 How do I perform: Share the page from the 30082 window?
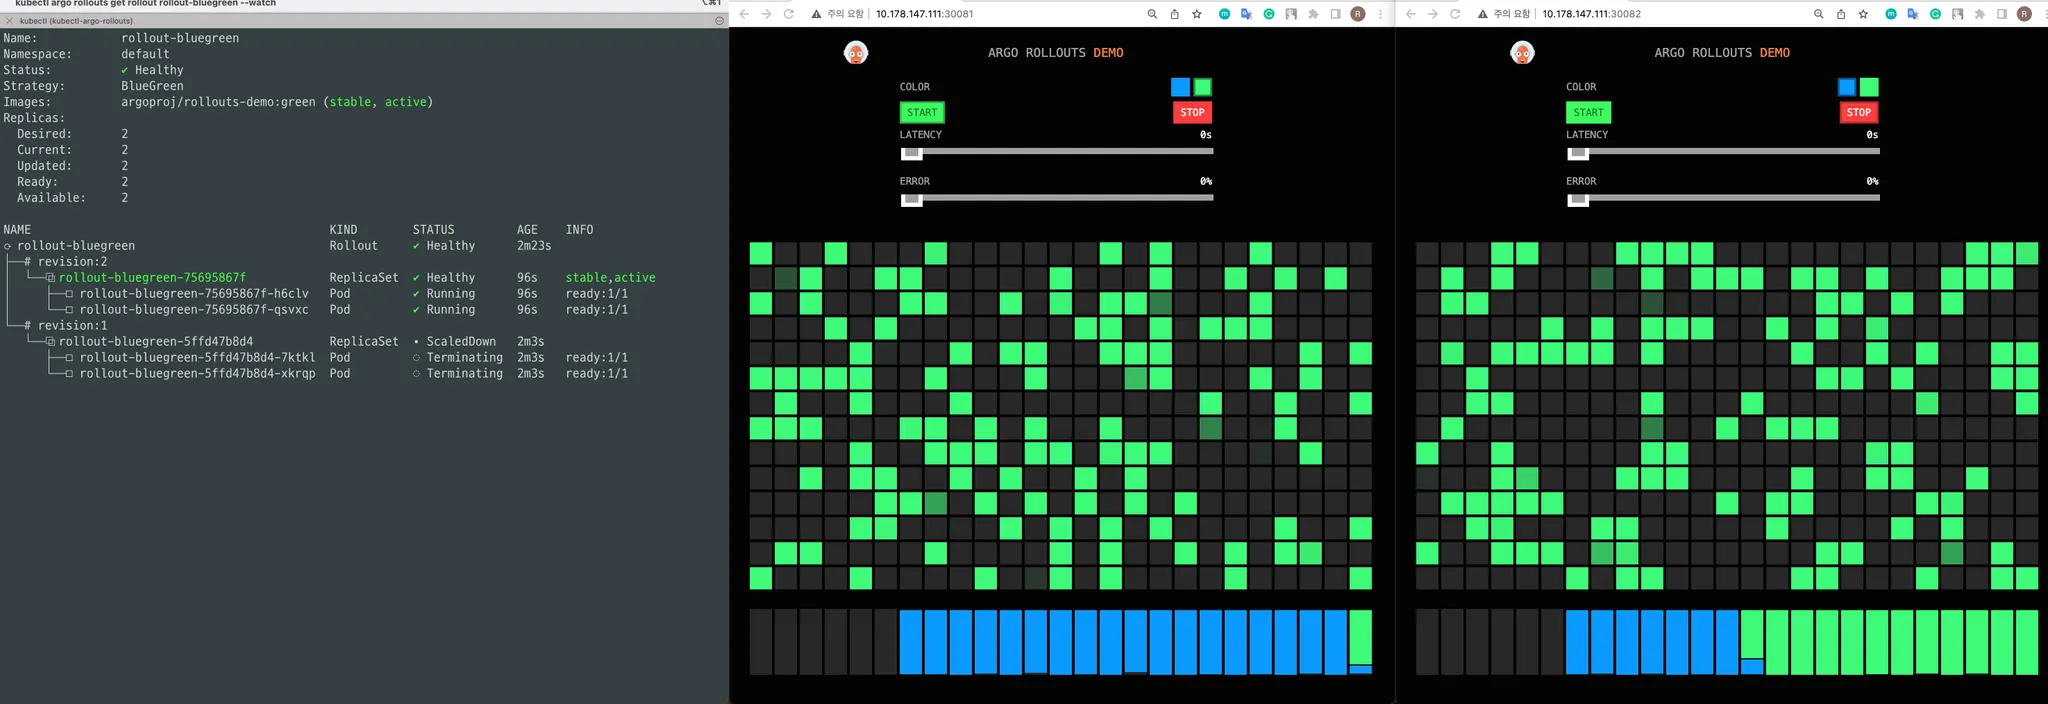[1840, 14]
